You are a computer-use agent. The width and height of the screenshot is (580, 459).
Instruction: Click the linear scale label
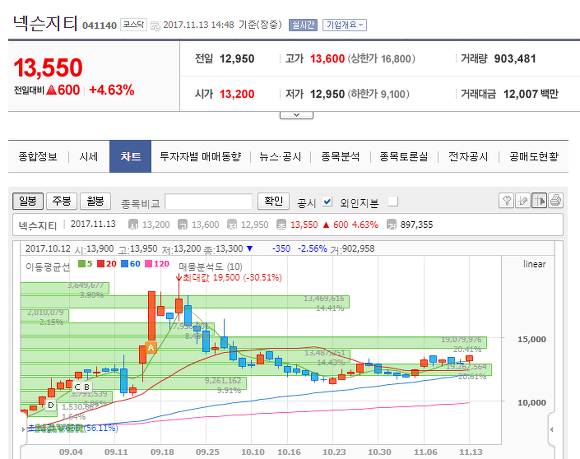tap(535, 264)
